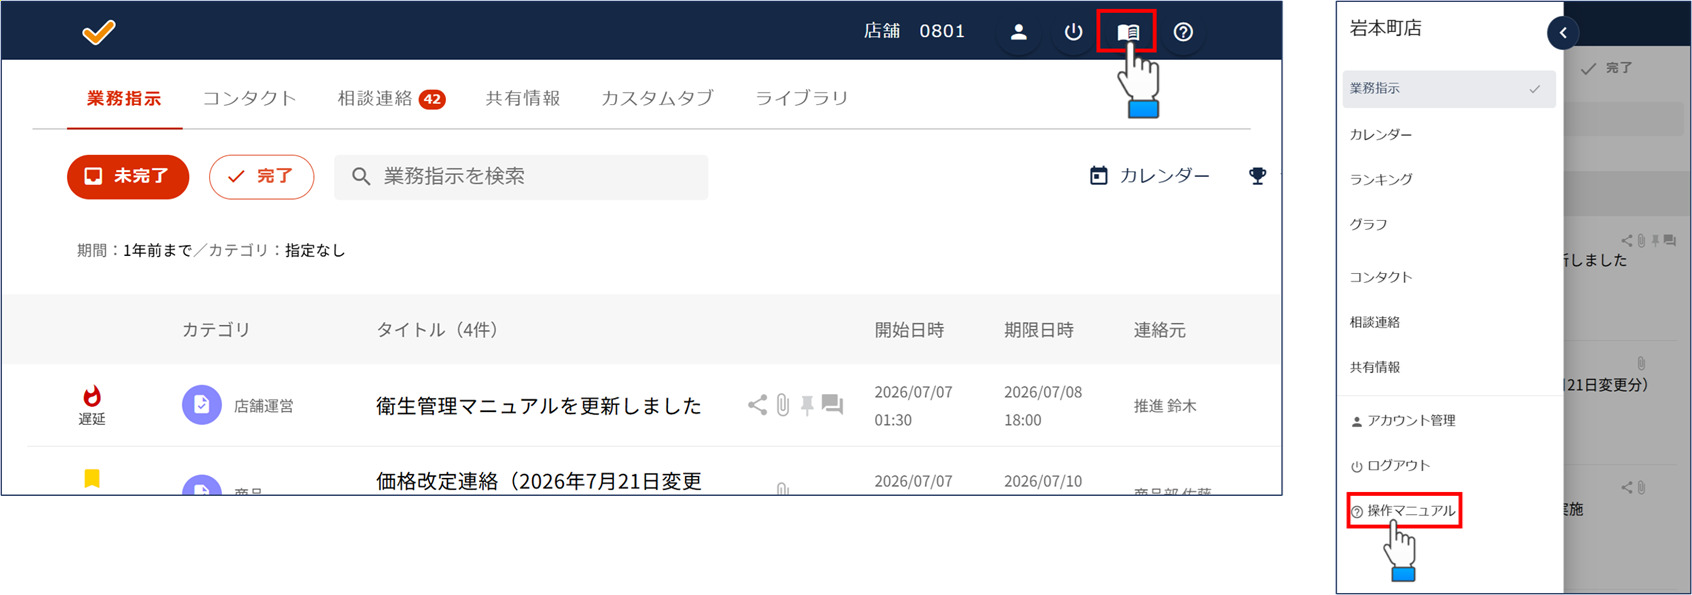Switch to the ライブラリ tab

pyautogui.click(x=801, y=98)
